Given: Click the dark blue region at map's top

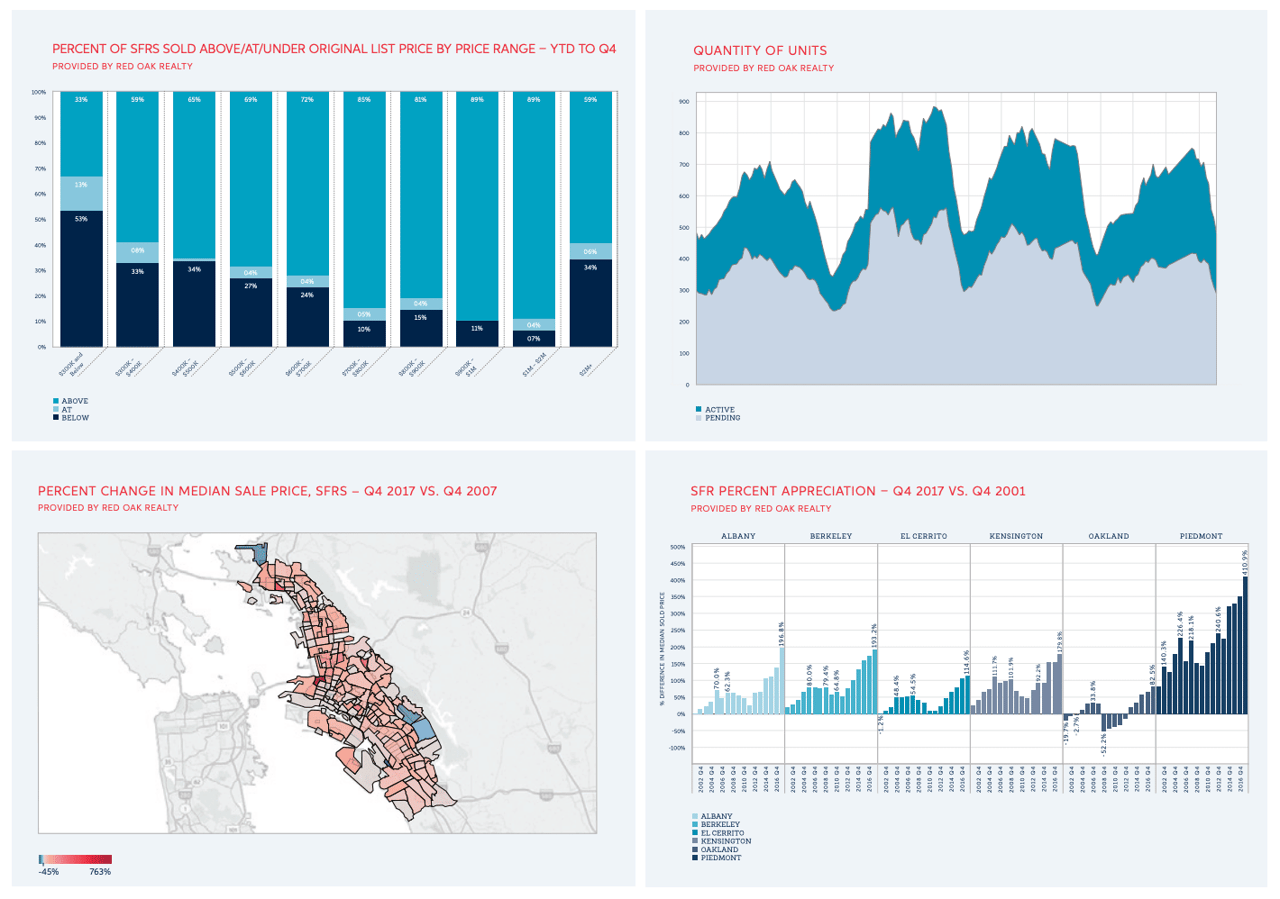Looking at the screenshot, I should point(259,555).
